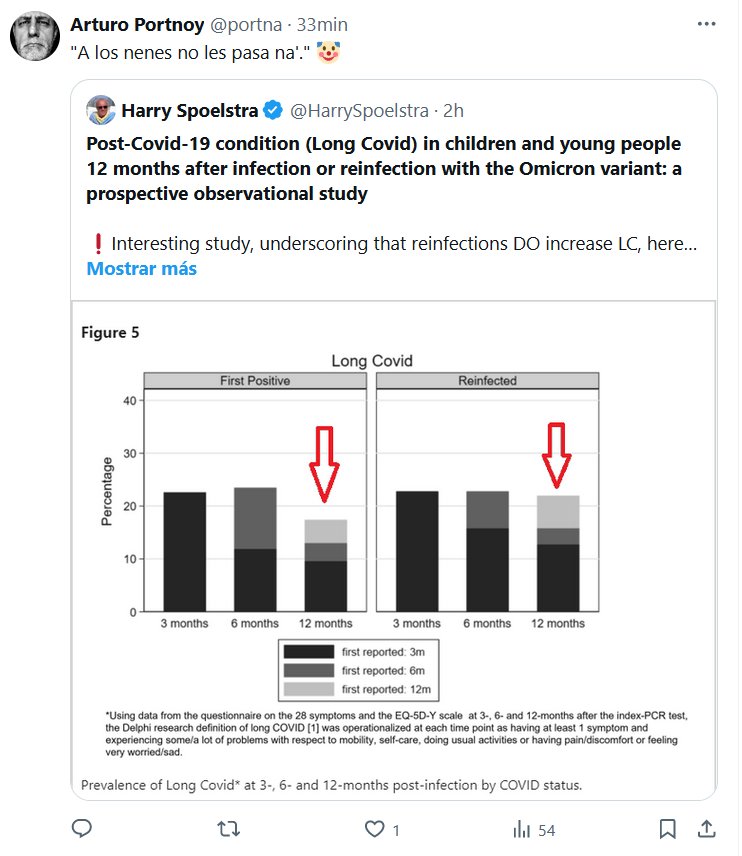This screenshot has height=856, width=742.
Task: Open the three-dot more options menu
Action: (x=706, y=24)
